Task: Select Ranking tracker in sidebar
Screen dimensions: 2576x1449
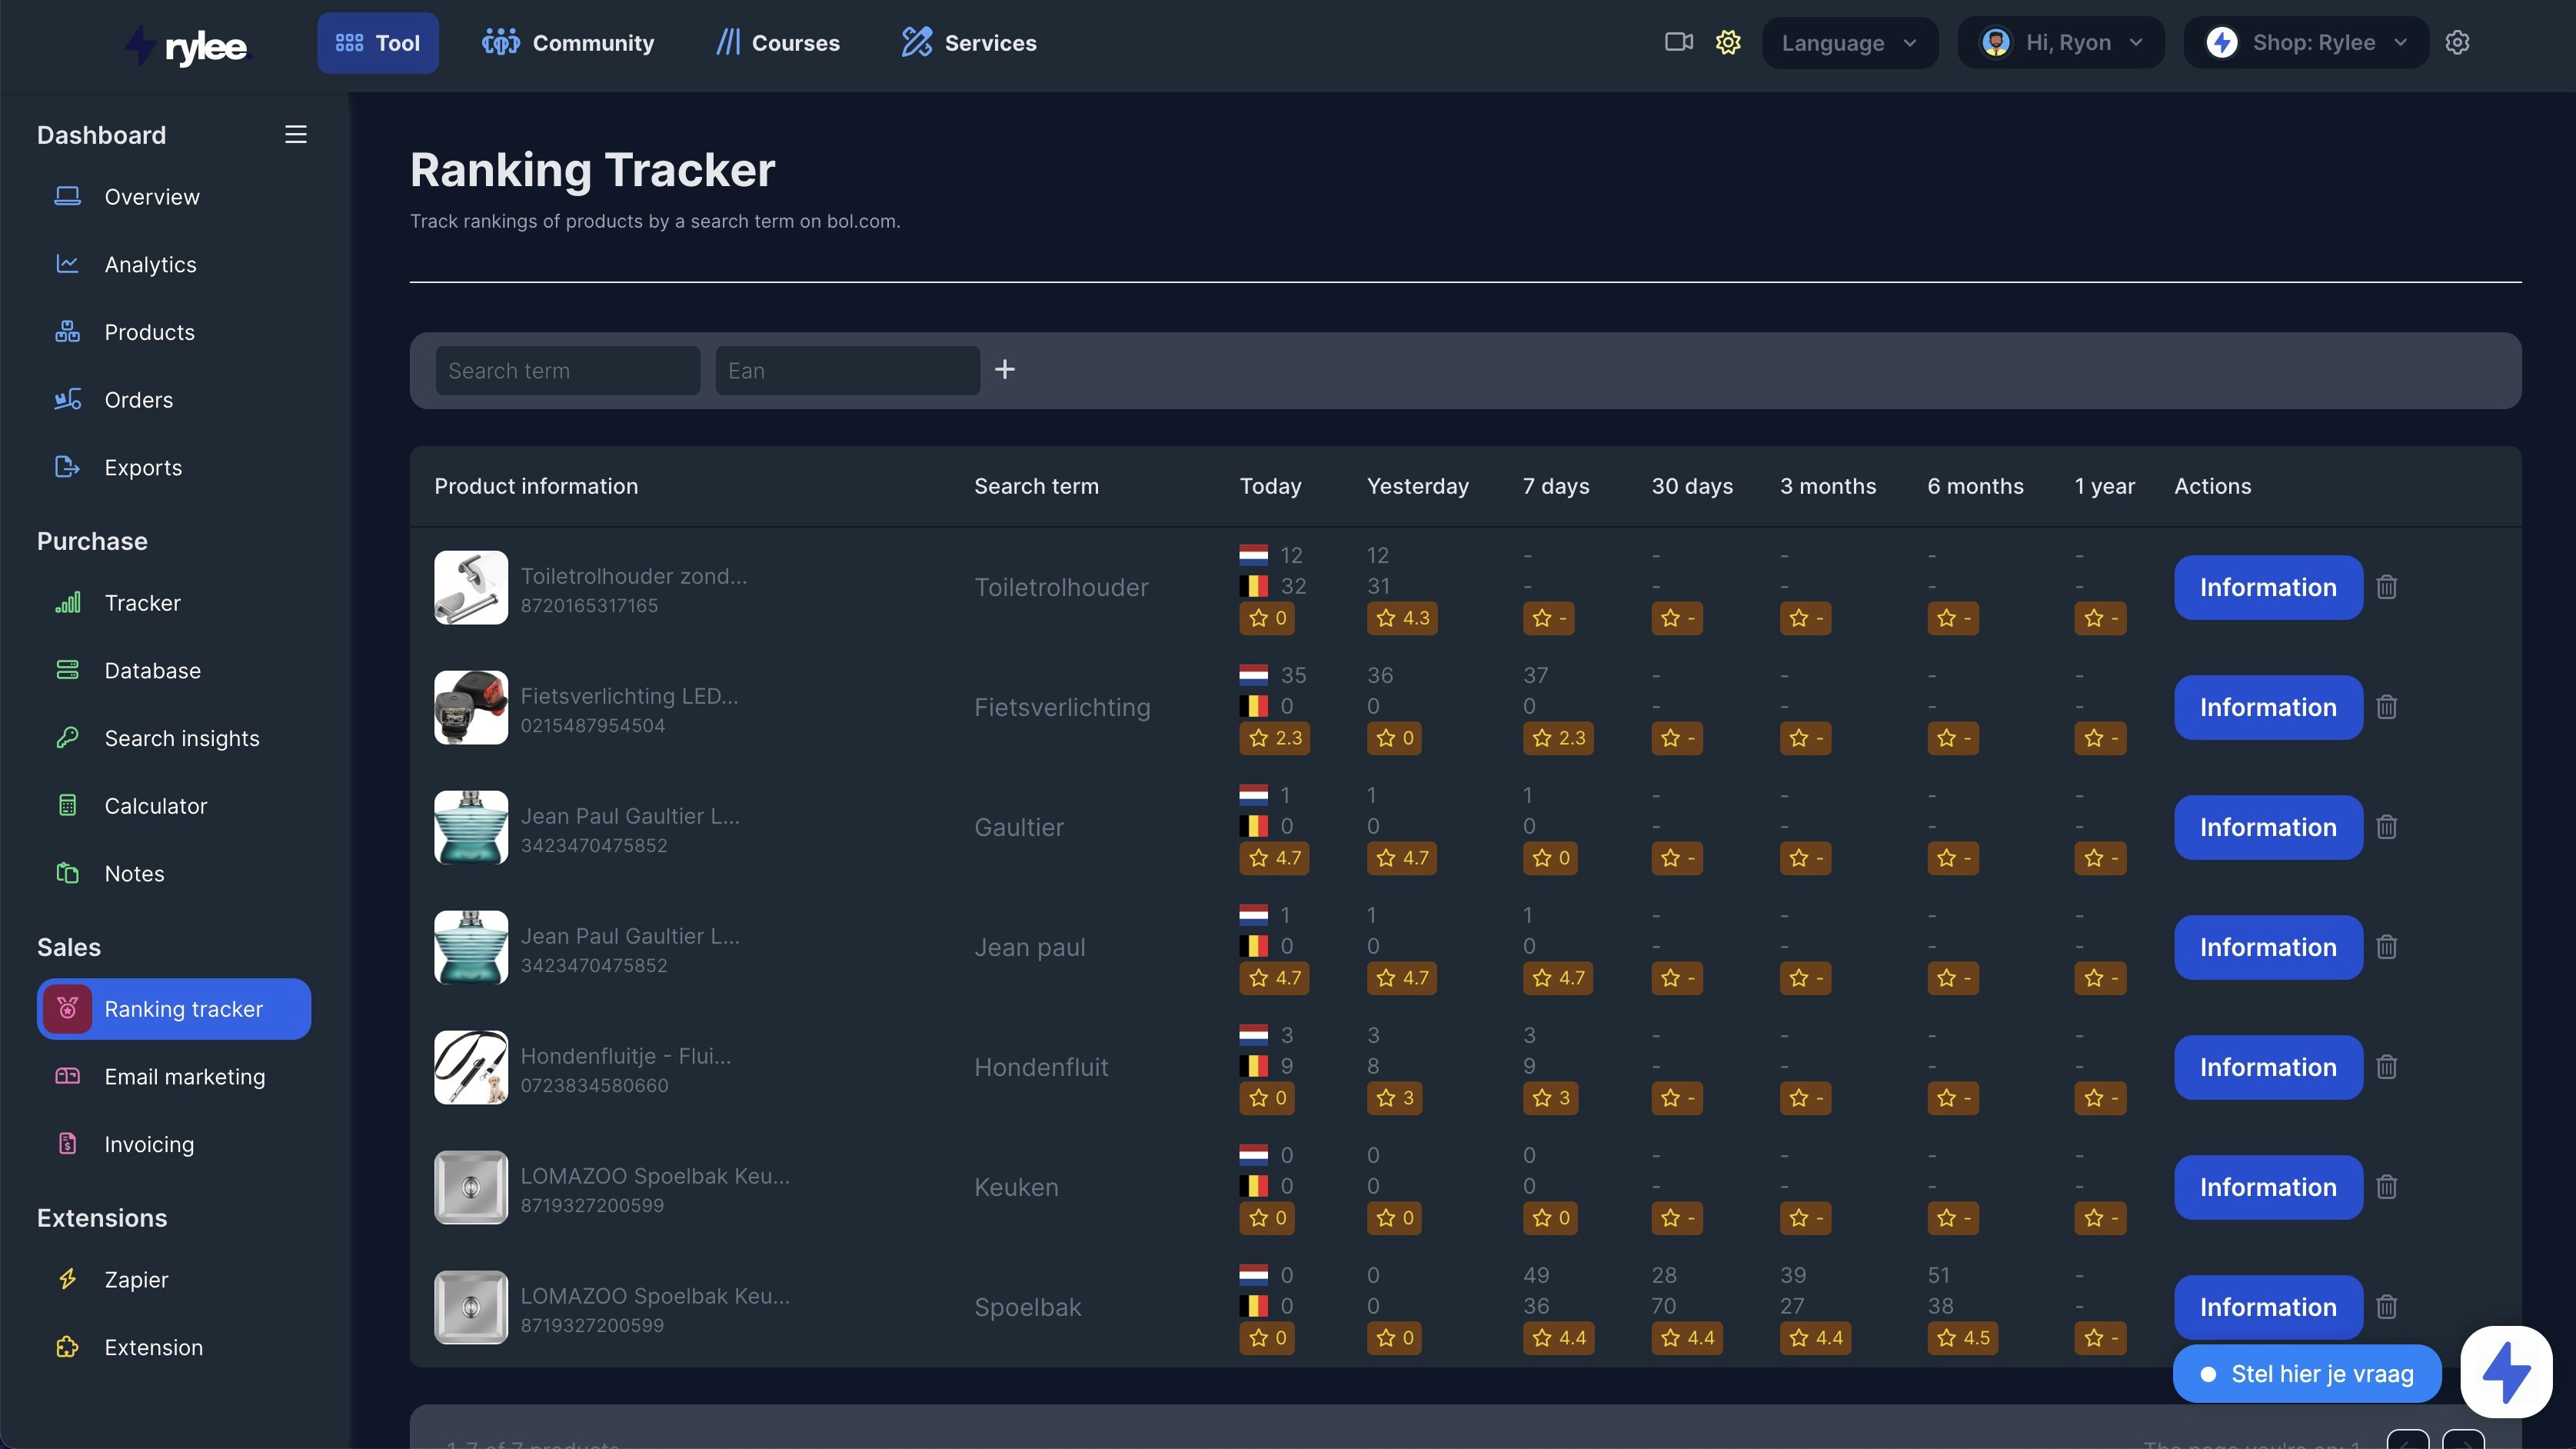Action: 174,1009
